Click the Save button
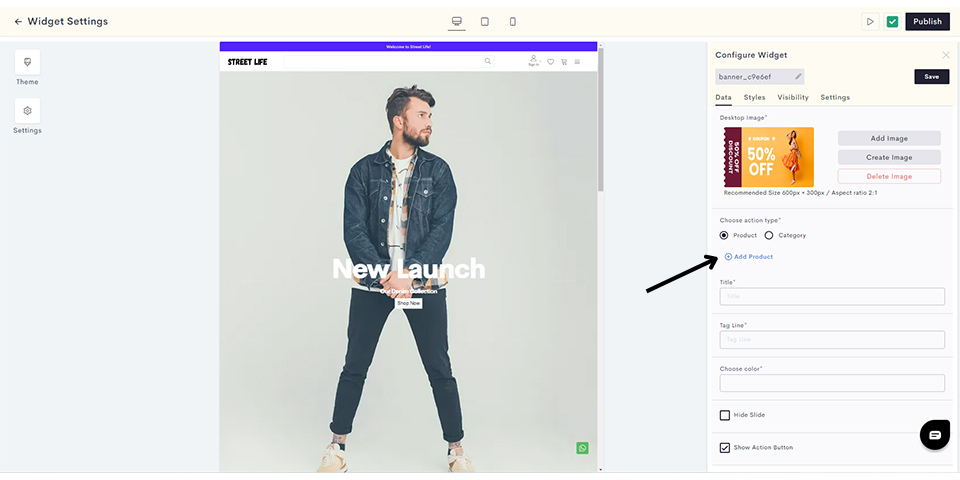The height and width of the screenshot is (480, 960). (x=932, y=77)
